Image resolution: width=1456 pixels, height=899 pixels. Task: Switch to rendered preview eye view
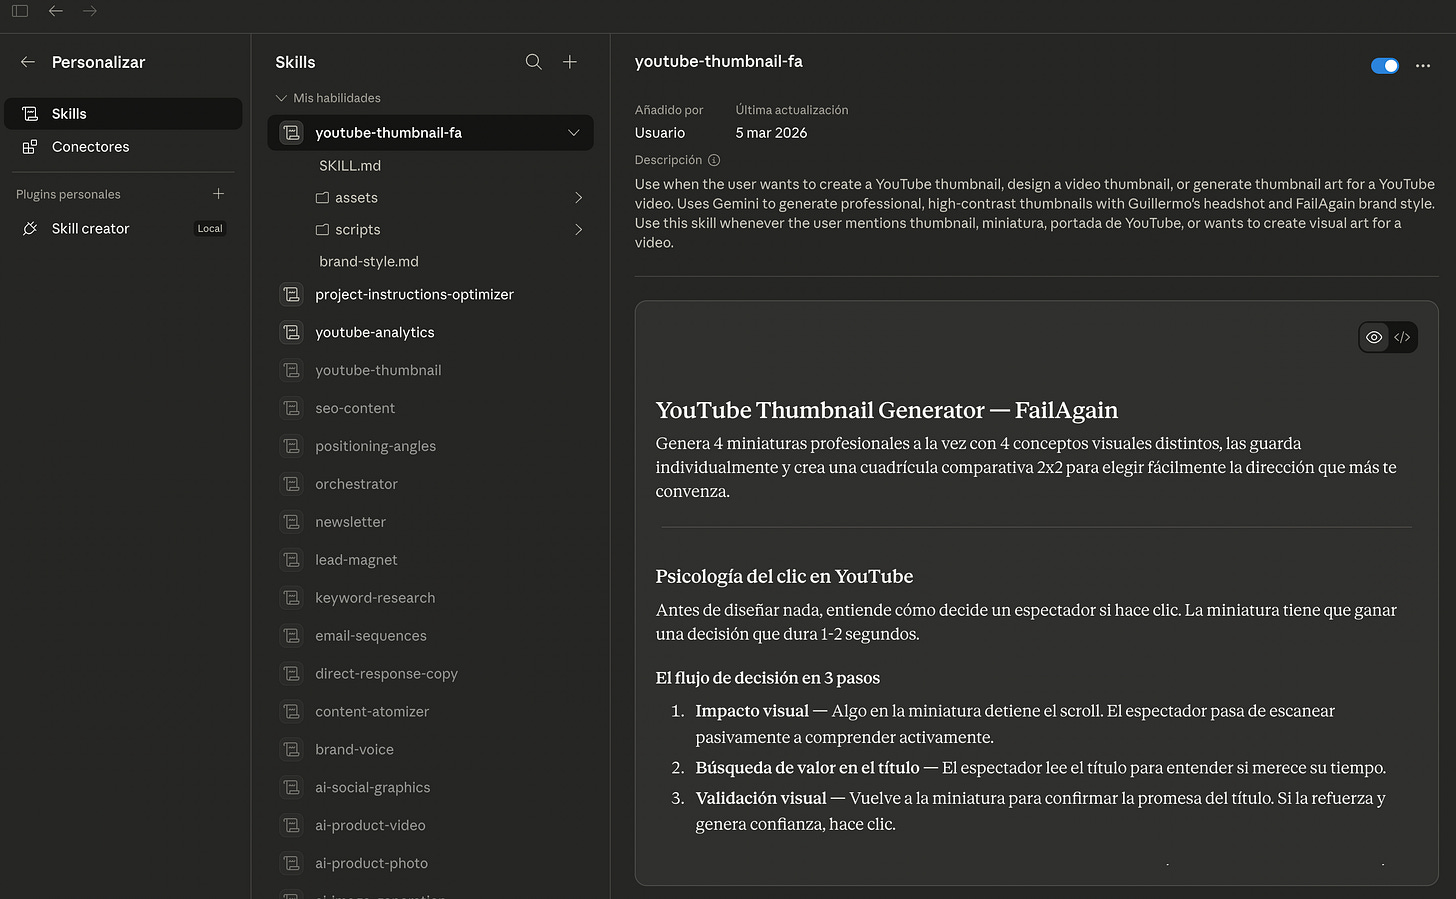1374,338
